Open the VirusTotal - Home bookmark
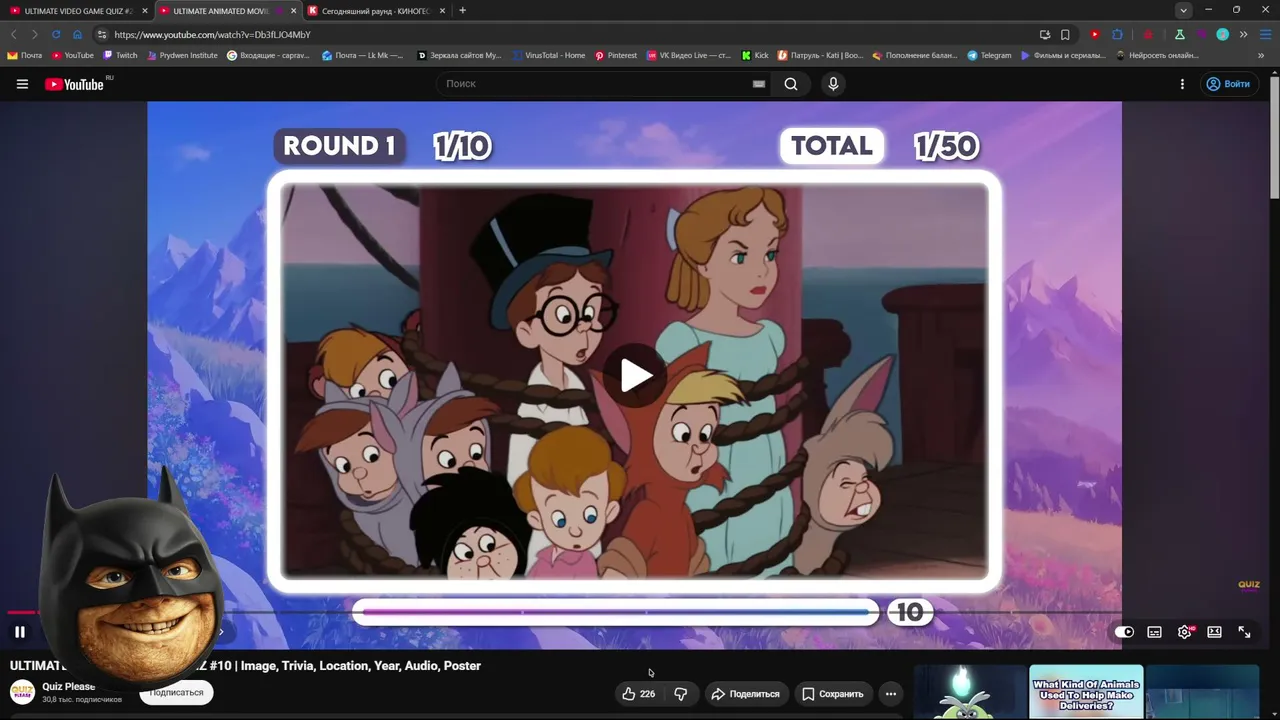This screenshot has width=1280, height=720. 549,56
